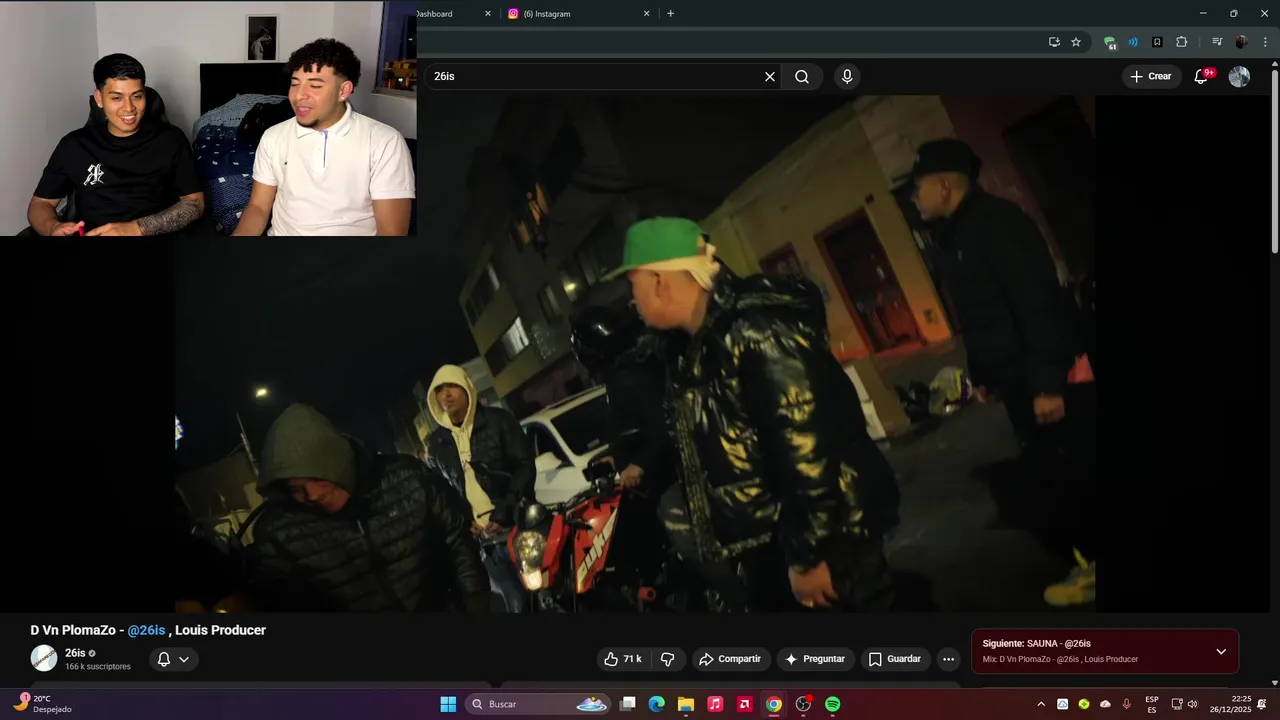
Task: Open Chrome's three-dot menu
Action: click(1265, 42)
